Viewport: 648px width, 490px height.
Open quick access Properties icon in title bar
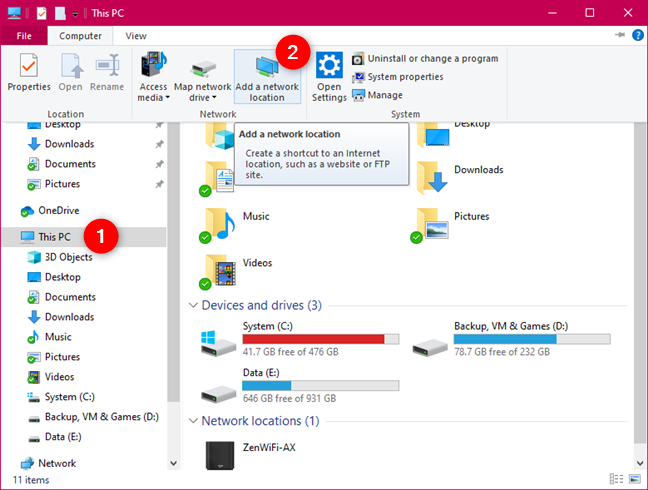42,13
